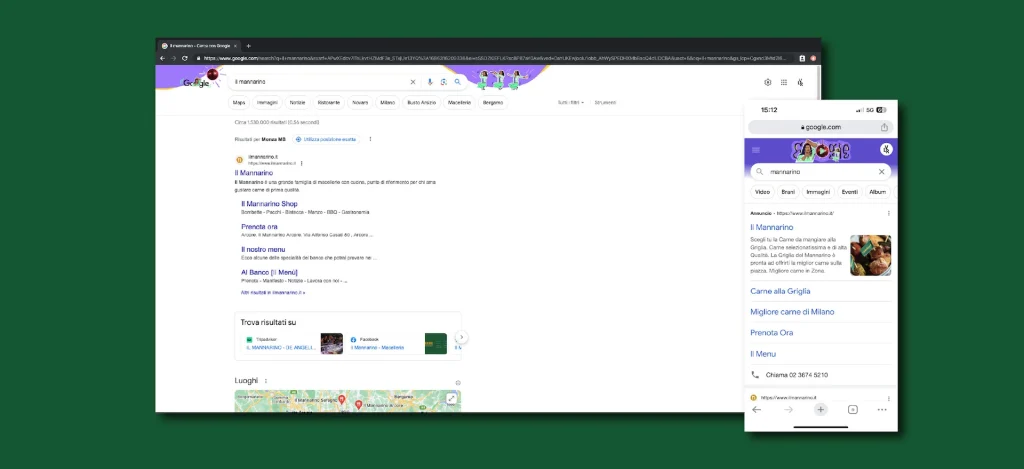Tap 'Carne alla Griglia' ad link

coord(780,291)
